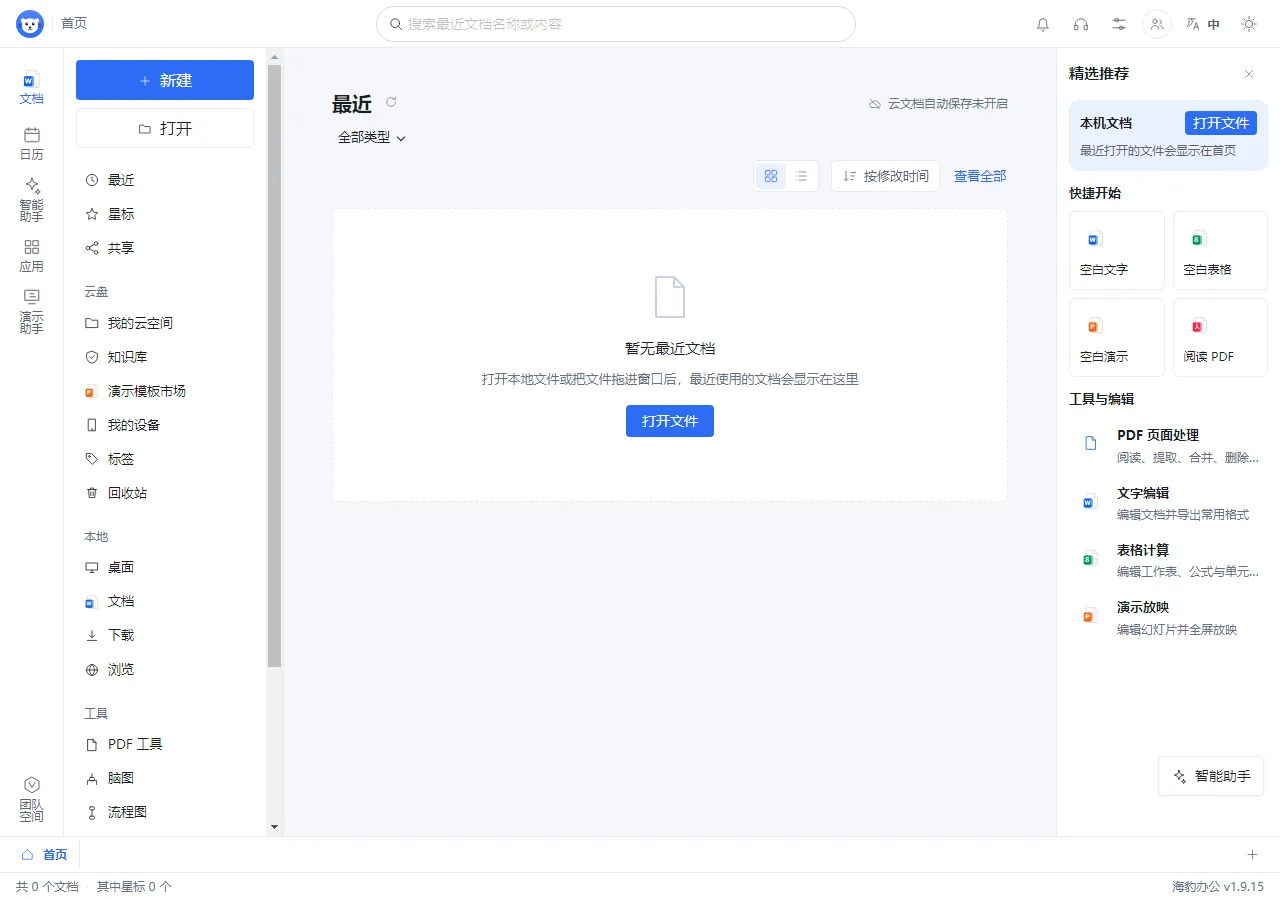This screenshot has height=900, width=1280.
Task: Click the sidebar scrollbar down arrow
Action: (274, 827)
